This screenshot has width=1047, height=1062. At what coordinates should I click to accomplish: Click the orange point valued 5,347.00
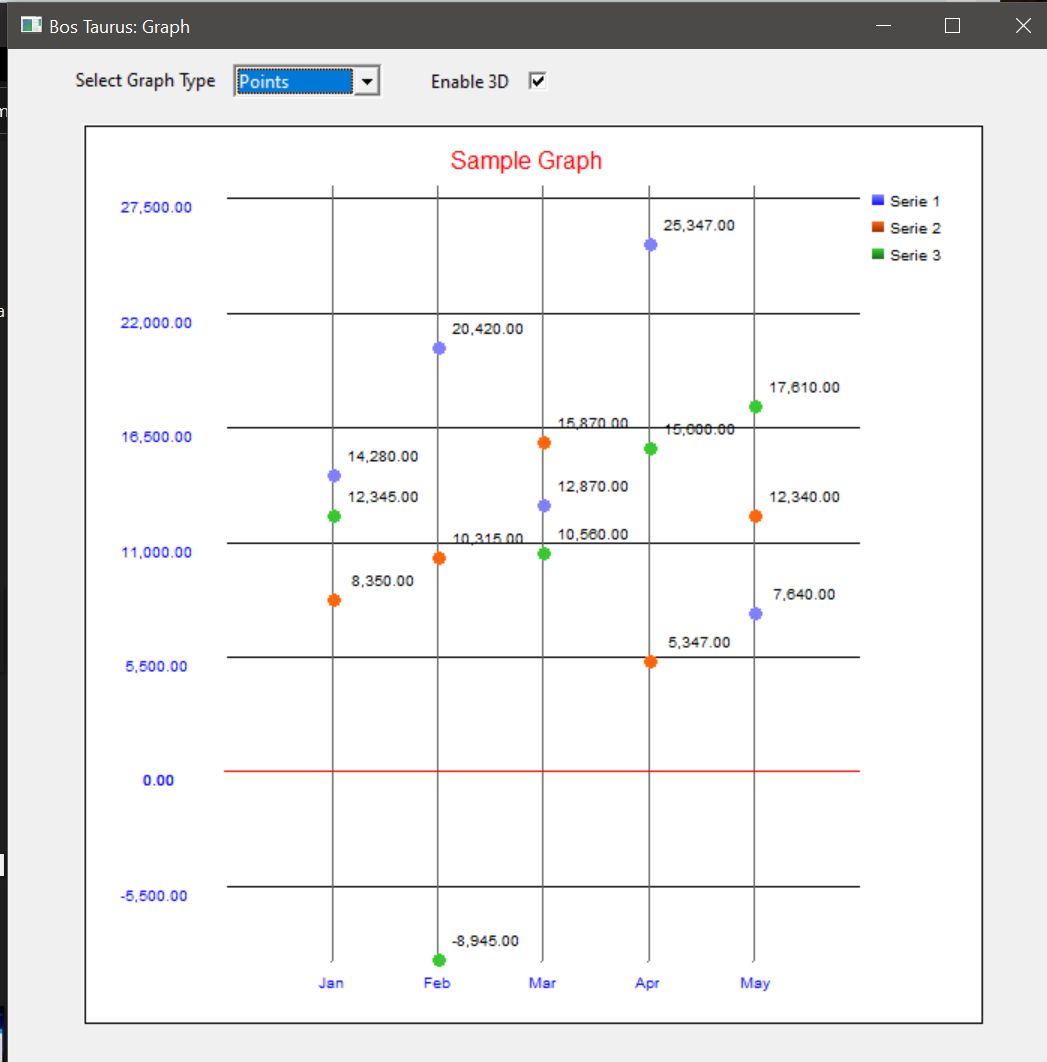point(651,661)
